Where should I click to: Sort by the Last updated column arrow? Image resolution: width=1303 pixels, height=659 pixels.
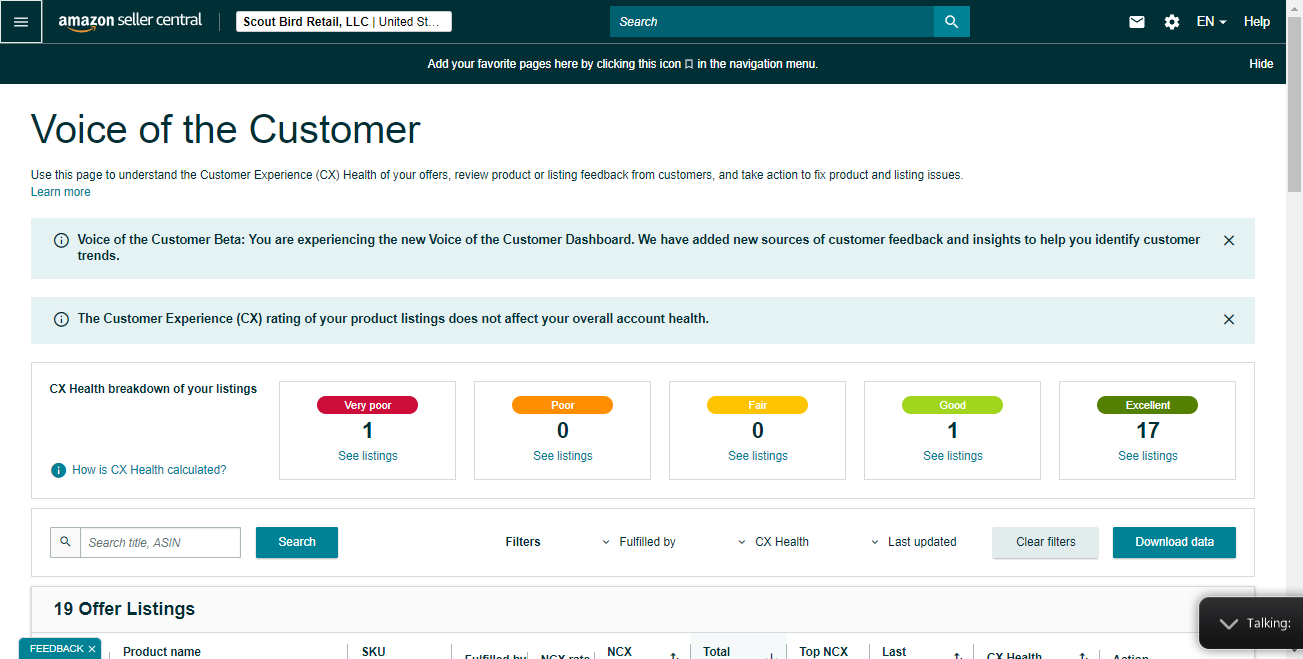957,656
